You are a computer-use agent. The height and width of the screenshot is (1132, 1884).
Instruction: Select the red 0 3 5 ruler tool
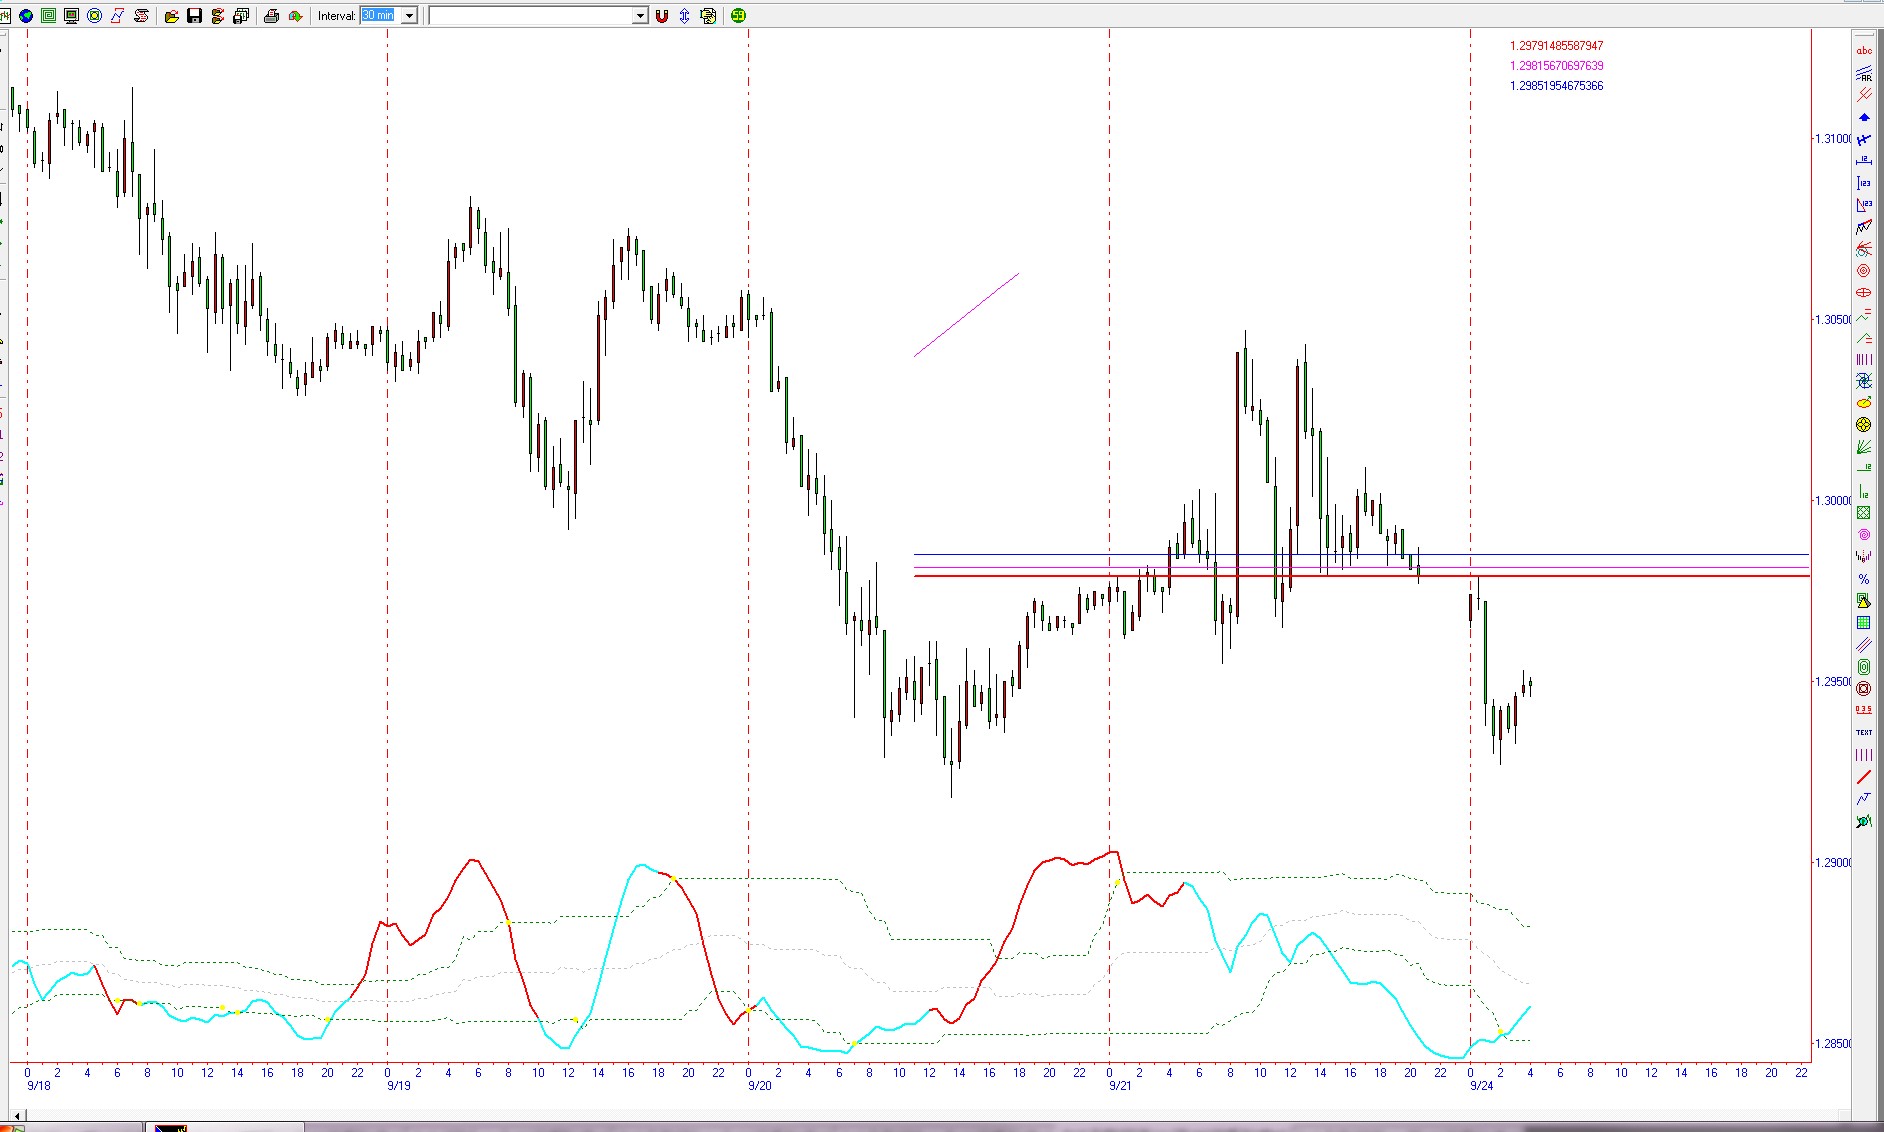(1864, 710)
